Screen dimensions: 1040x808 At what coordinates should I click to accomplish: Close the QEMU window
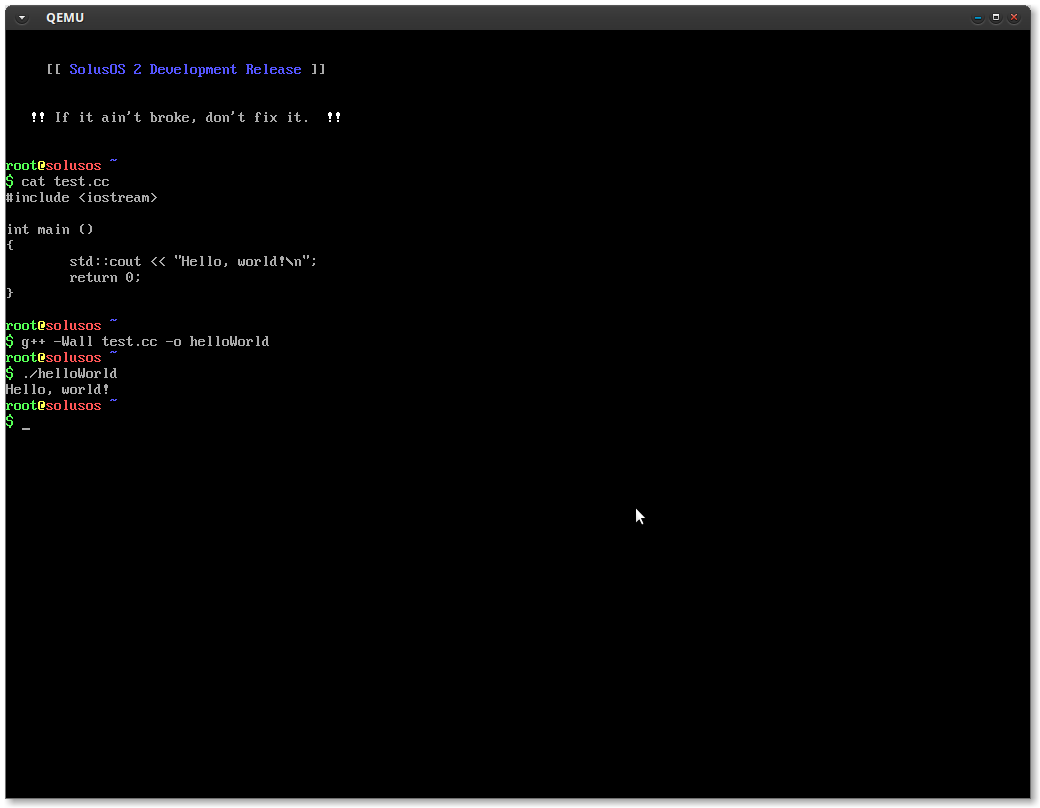click(x=1015, y=17)
